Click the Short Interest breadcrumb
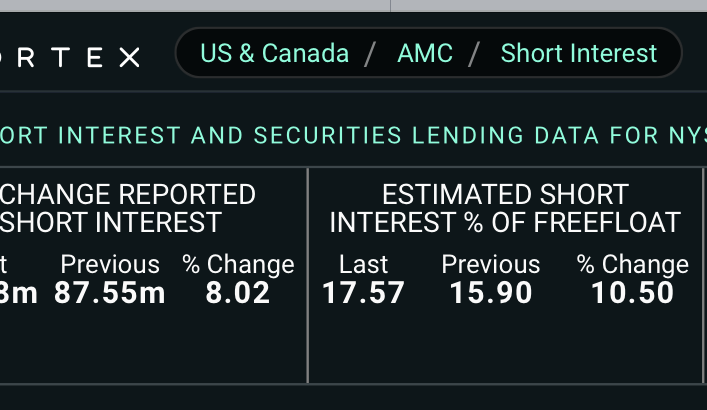 (x=579, y=53)
